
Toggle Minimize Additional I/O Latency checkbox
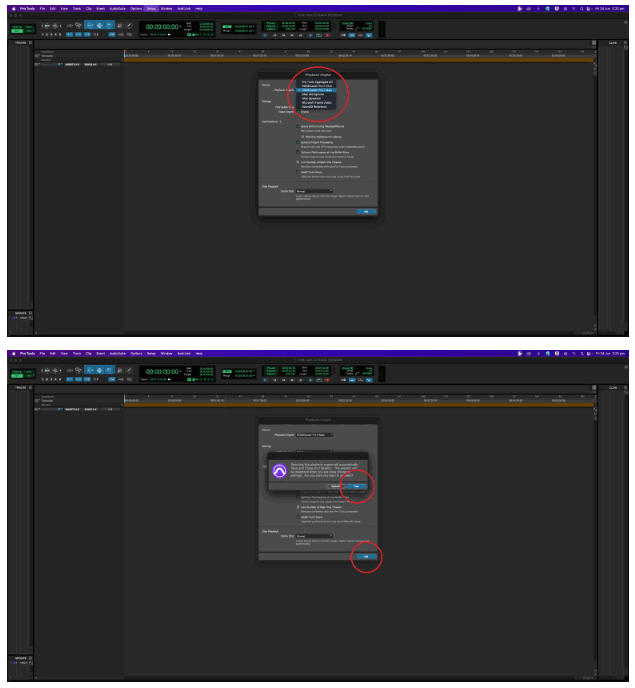(303, 136)
